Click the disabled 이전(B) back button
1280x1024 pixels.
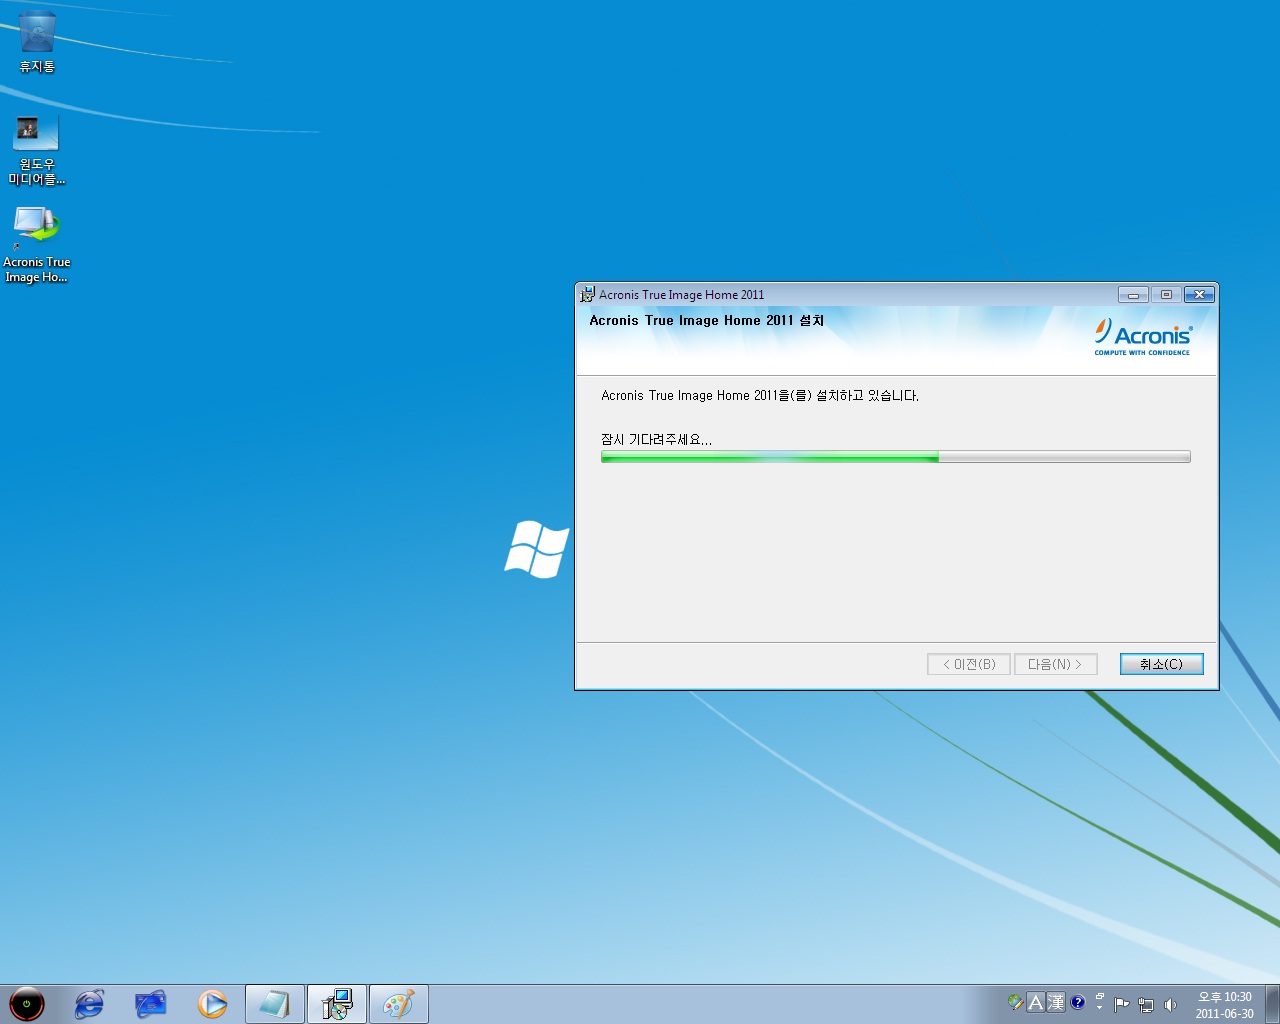(x=969, y=664)
